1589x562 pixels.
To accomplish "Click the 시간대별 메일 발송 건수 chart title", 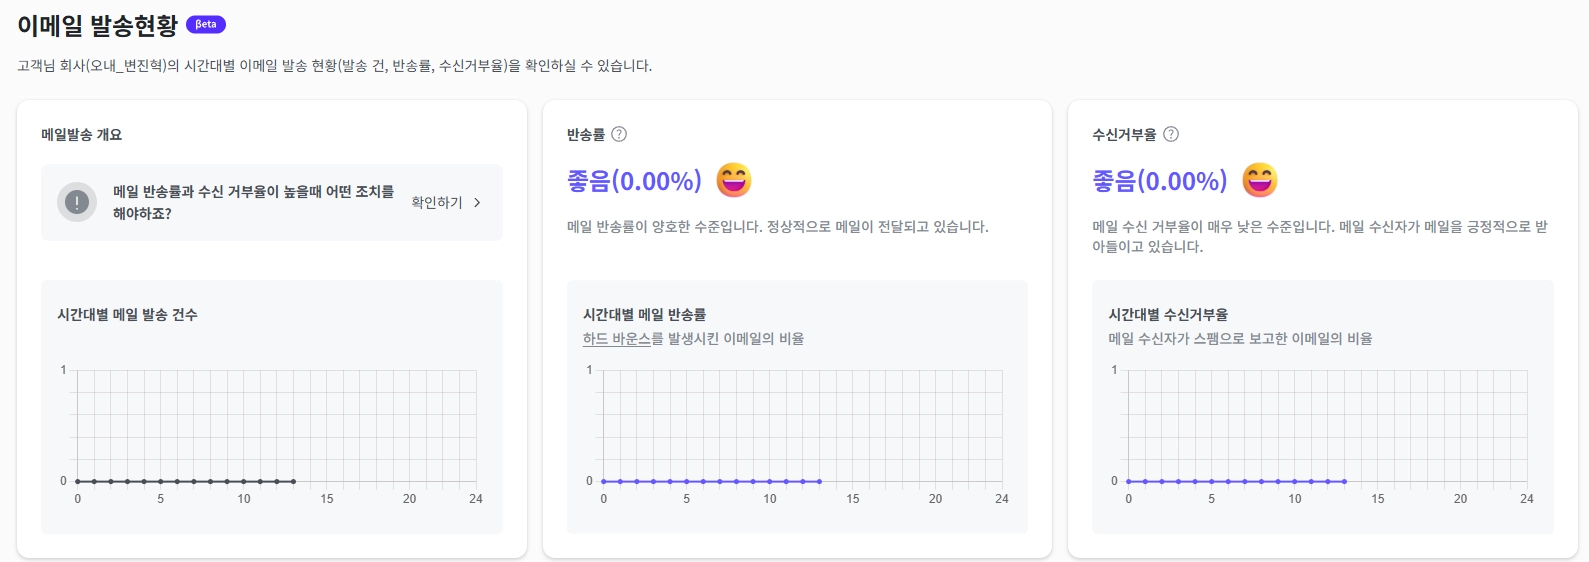I will pyautogui.click(x=127, y=315).
